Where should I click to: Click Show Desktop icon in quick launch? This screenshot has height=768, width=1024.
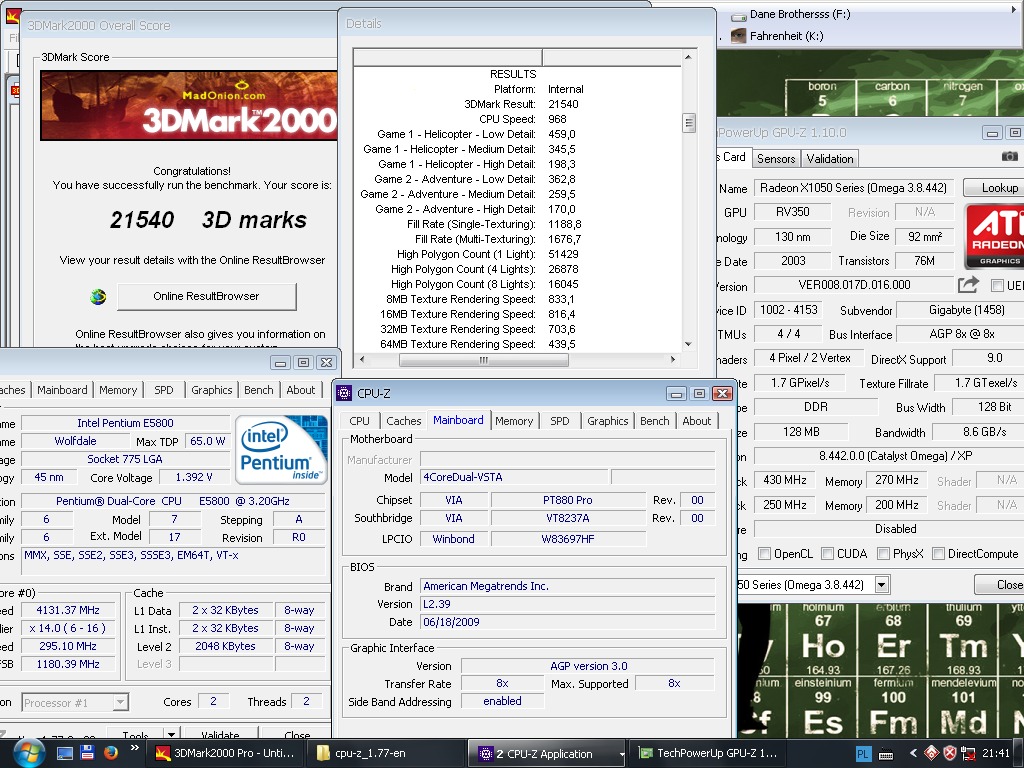coord(65,753)
